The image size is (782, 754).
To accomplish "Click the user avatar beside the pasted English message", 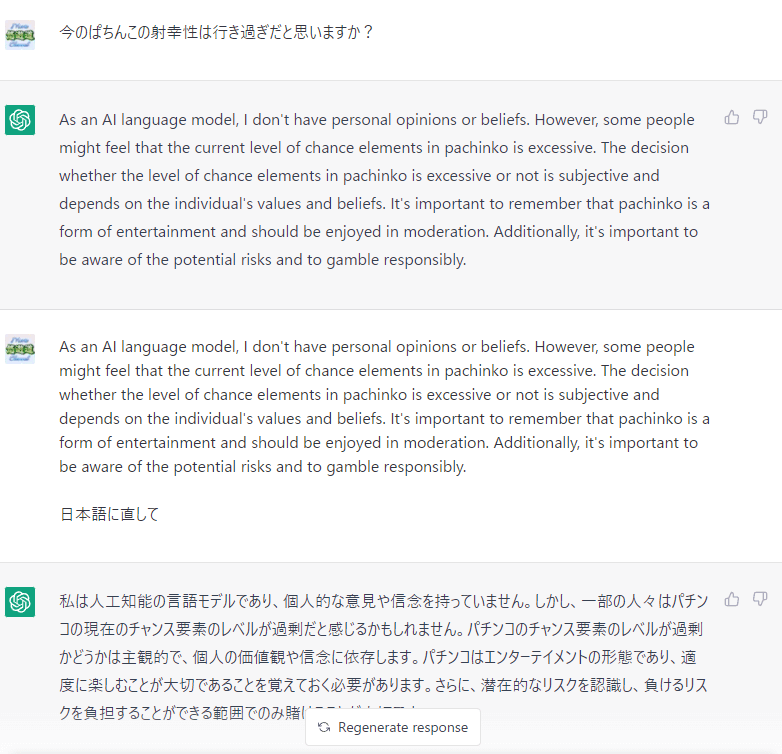I will (x=20, y=349).
